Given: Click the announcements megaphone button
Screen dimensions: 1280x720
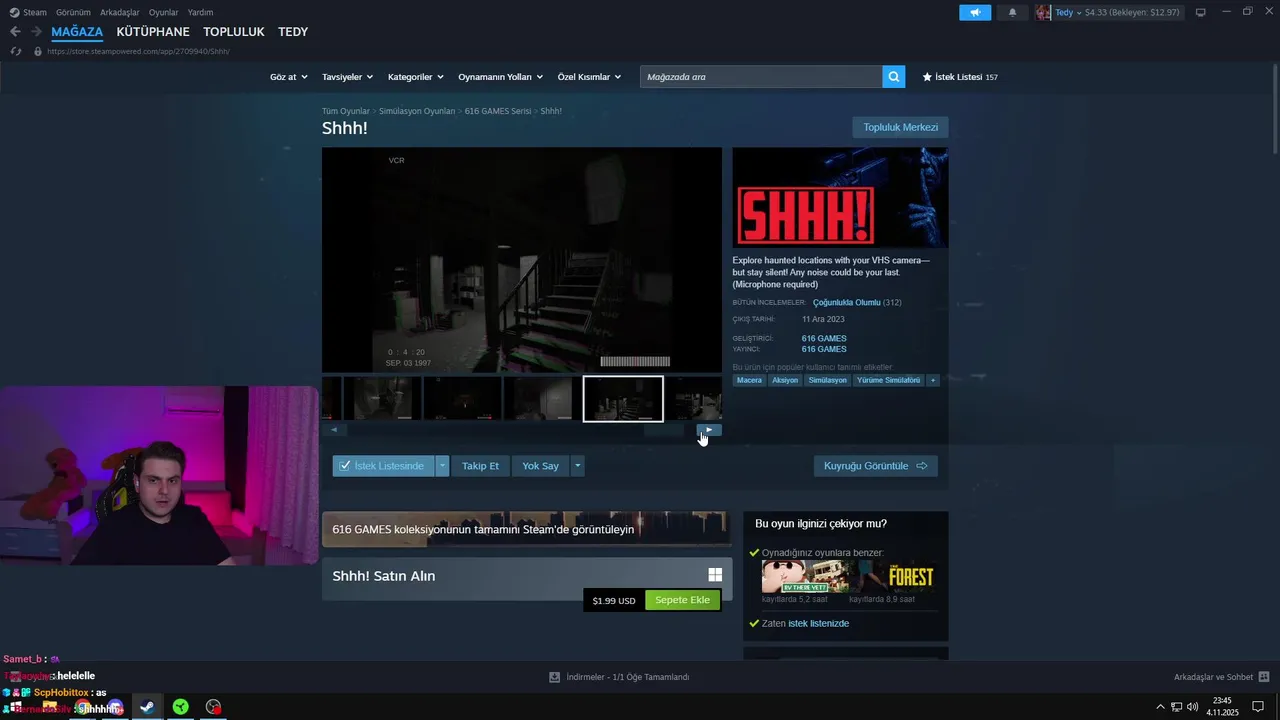Looking at the screenshot, I should (x=975, y=12).
